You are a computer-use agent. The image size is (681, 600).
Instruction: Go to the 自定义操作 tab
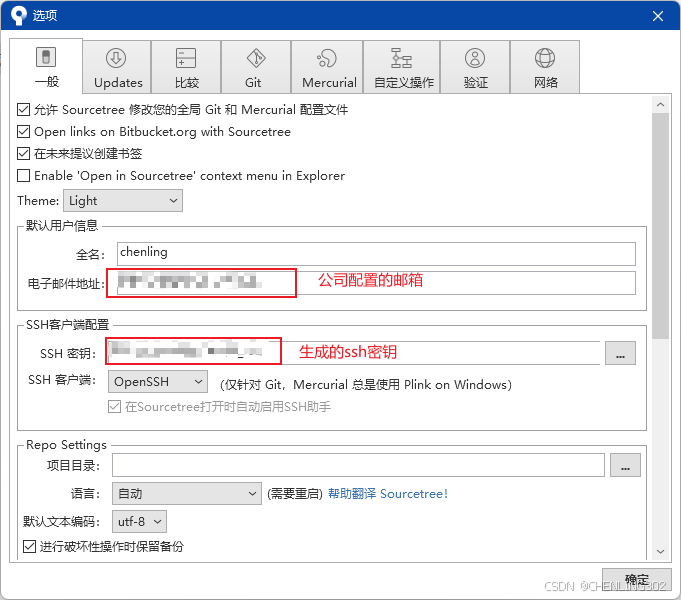pos(402,67)
